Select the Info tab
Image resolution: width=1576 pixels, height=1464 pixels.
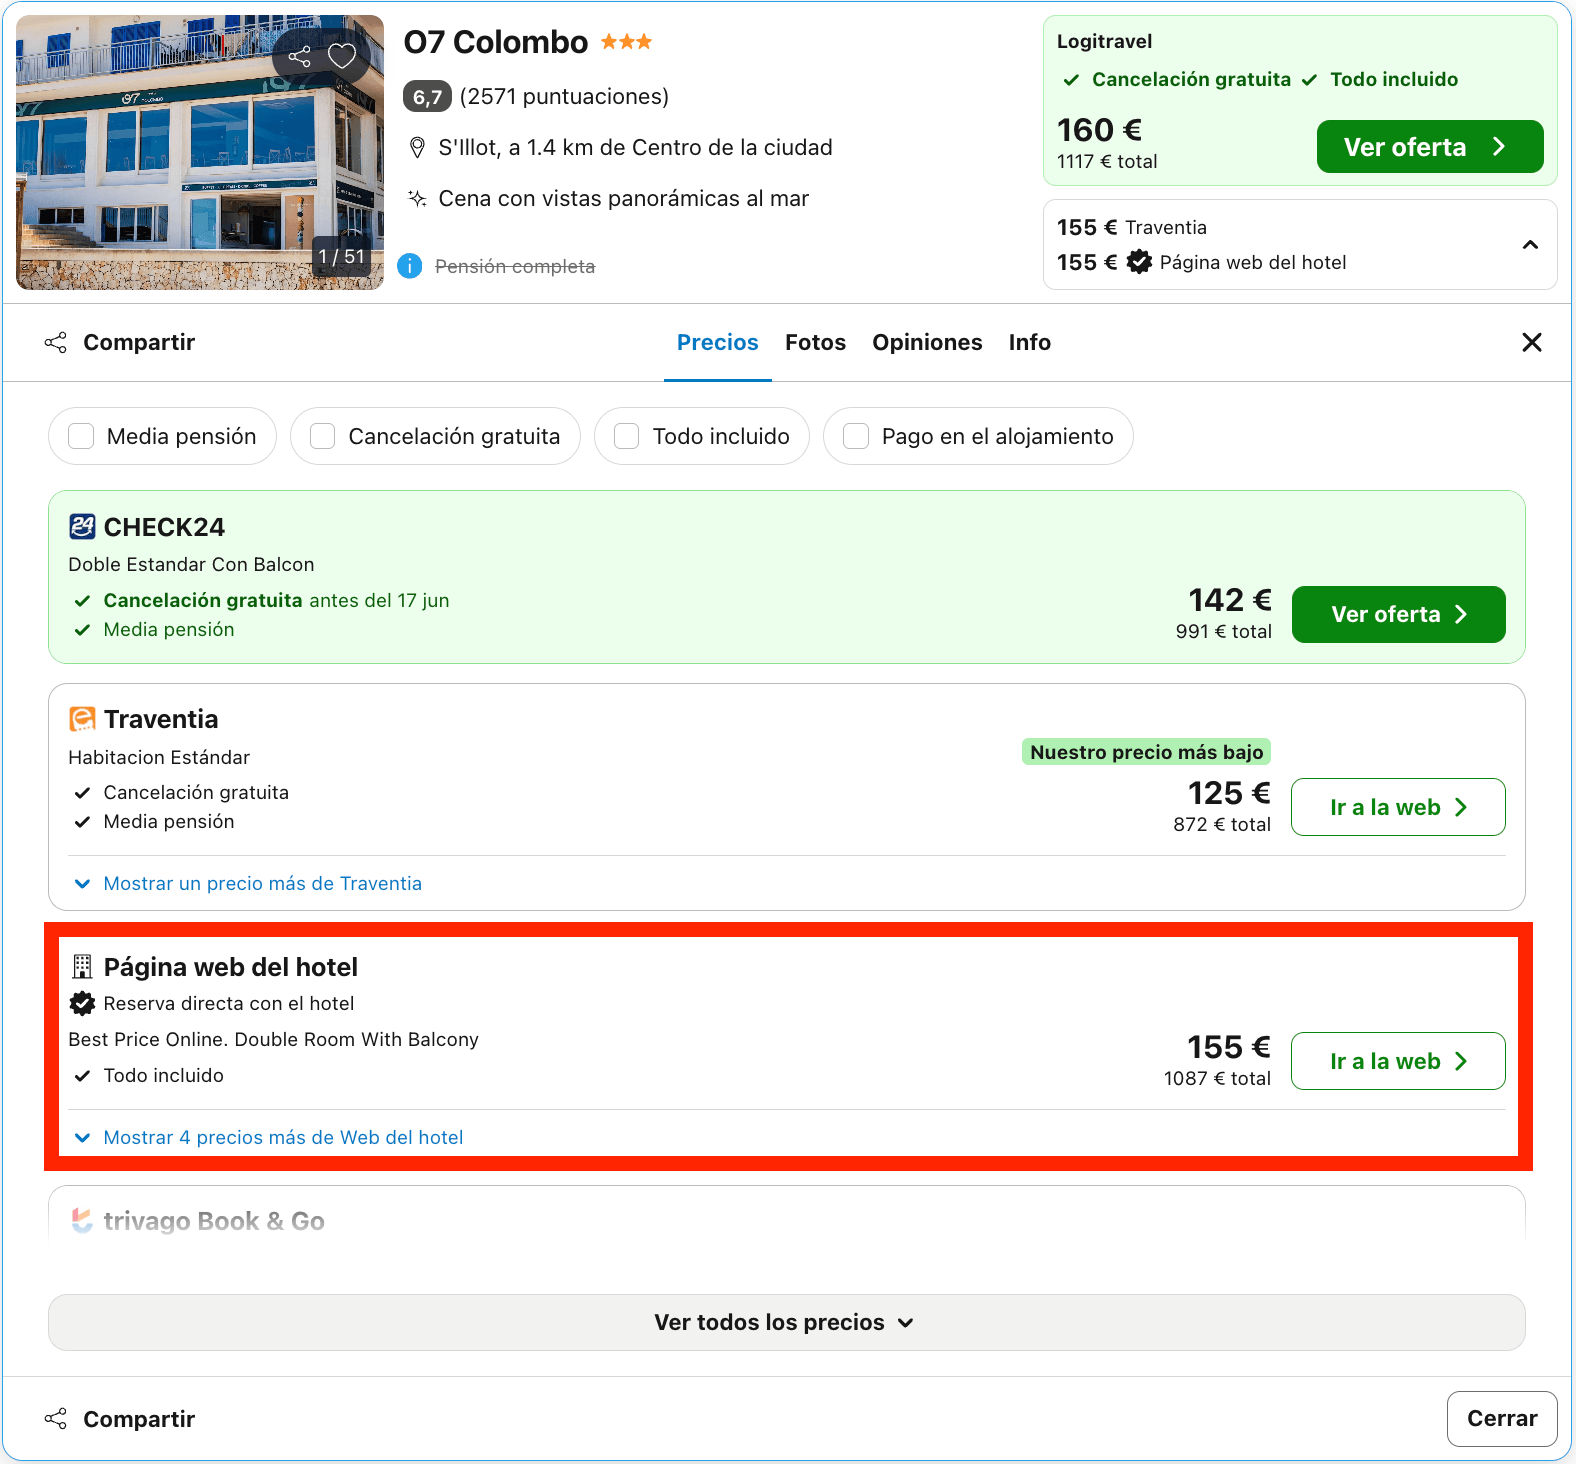click(1030, 342)
